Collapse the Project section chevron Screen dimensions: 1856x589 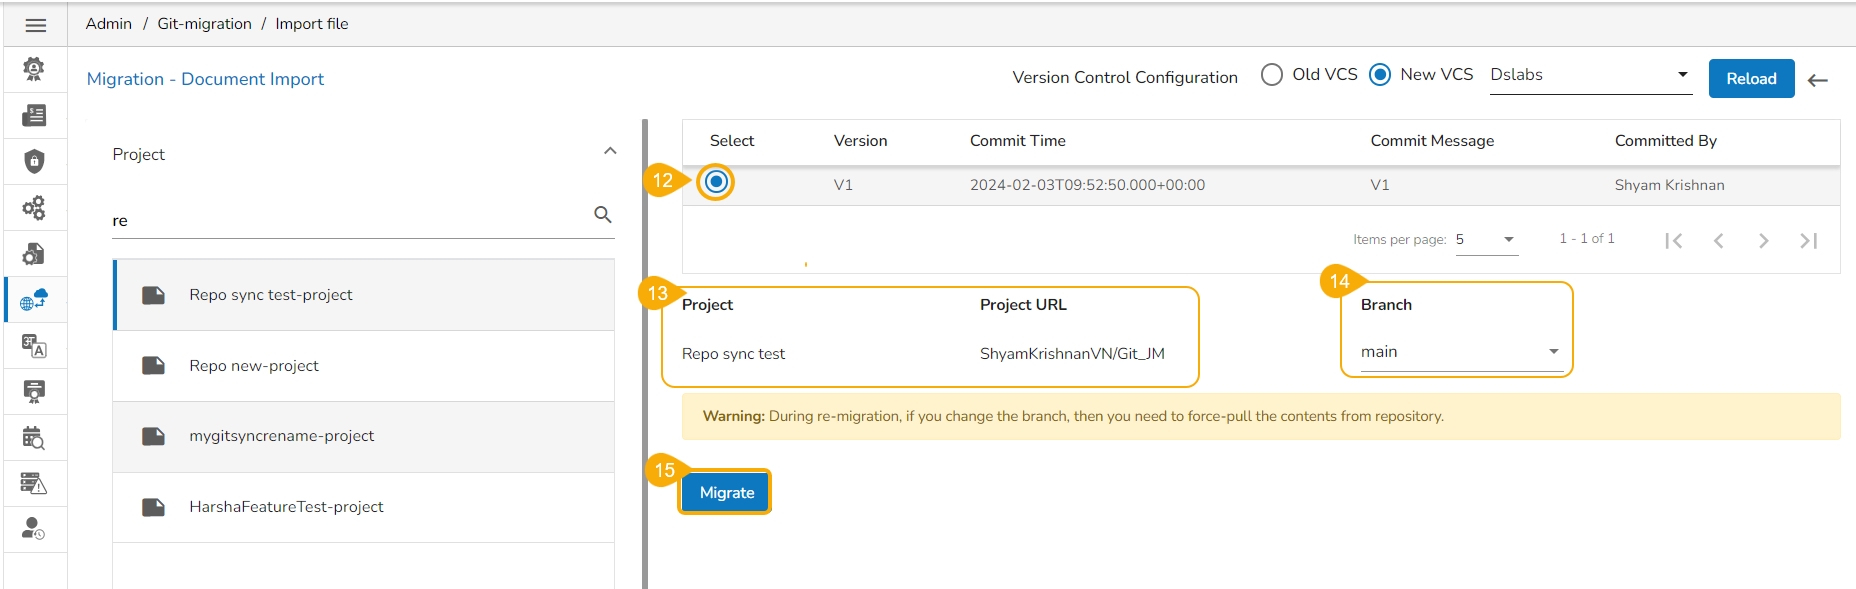(610, 151)
